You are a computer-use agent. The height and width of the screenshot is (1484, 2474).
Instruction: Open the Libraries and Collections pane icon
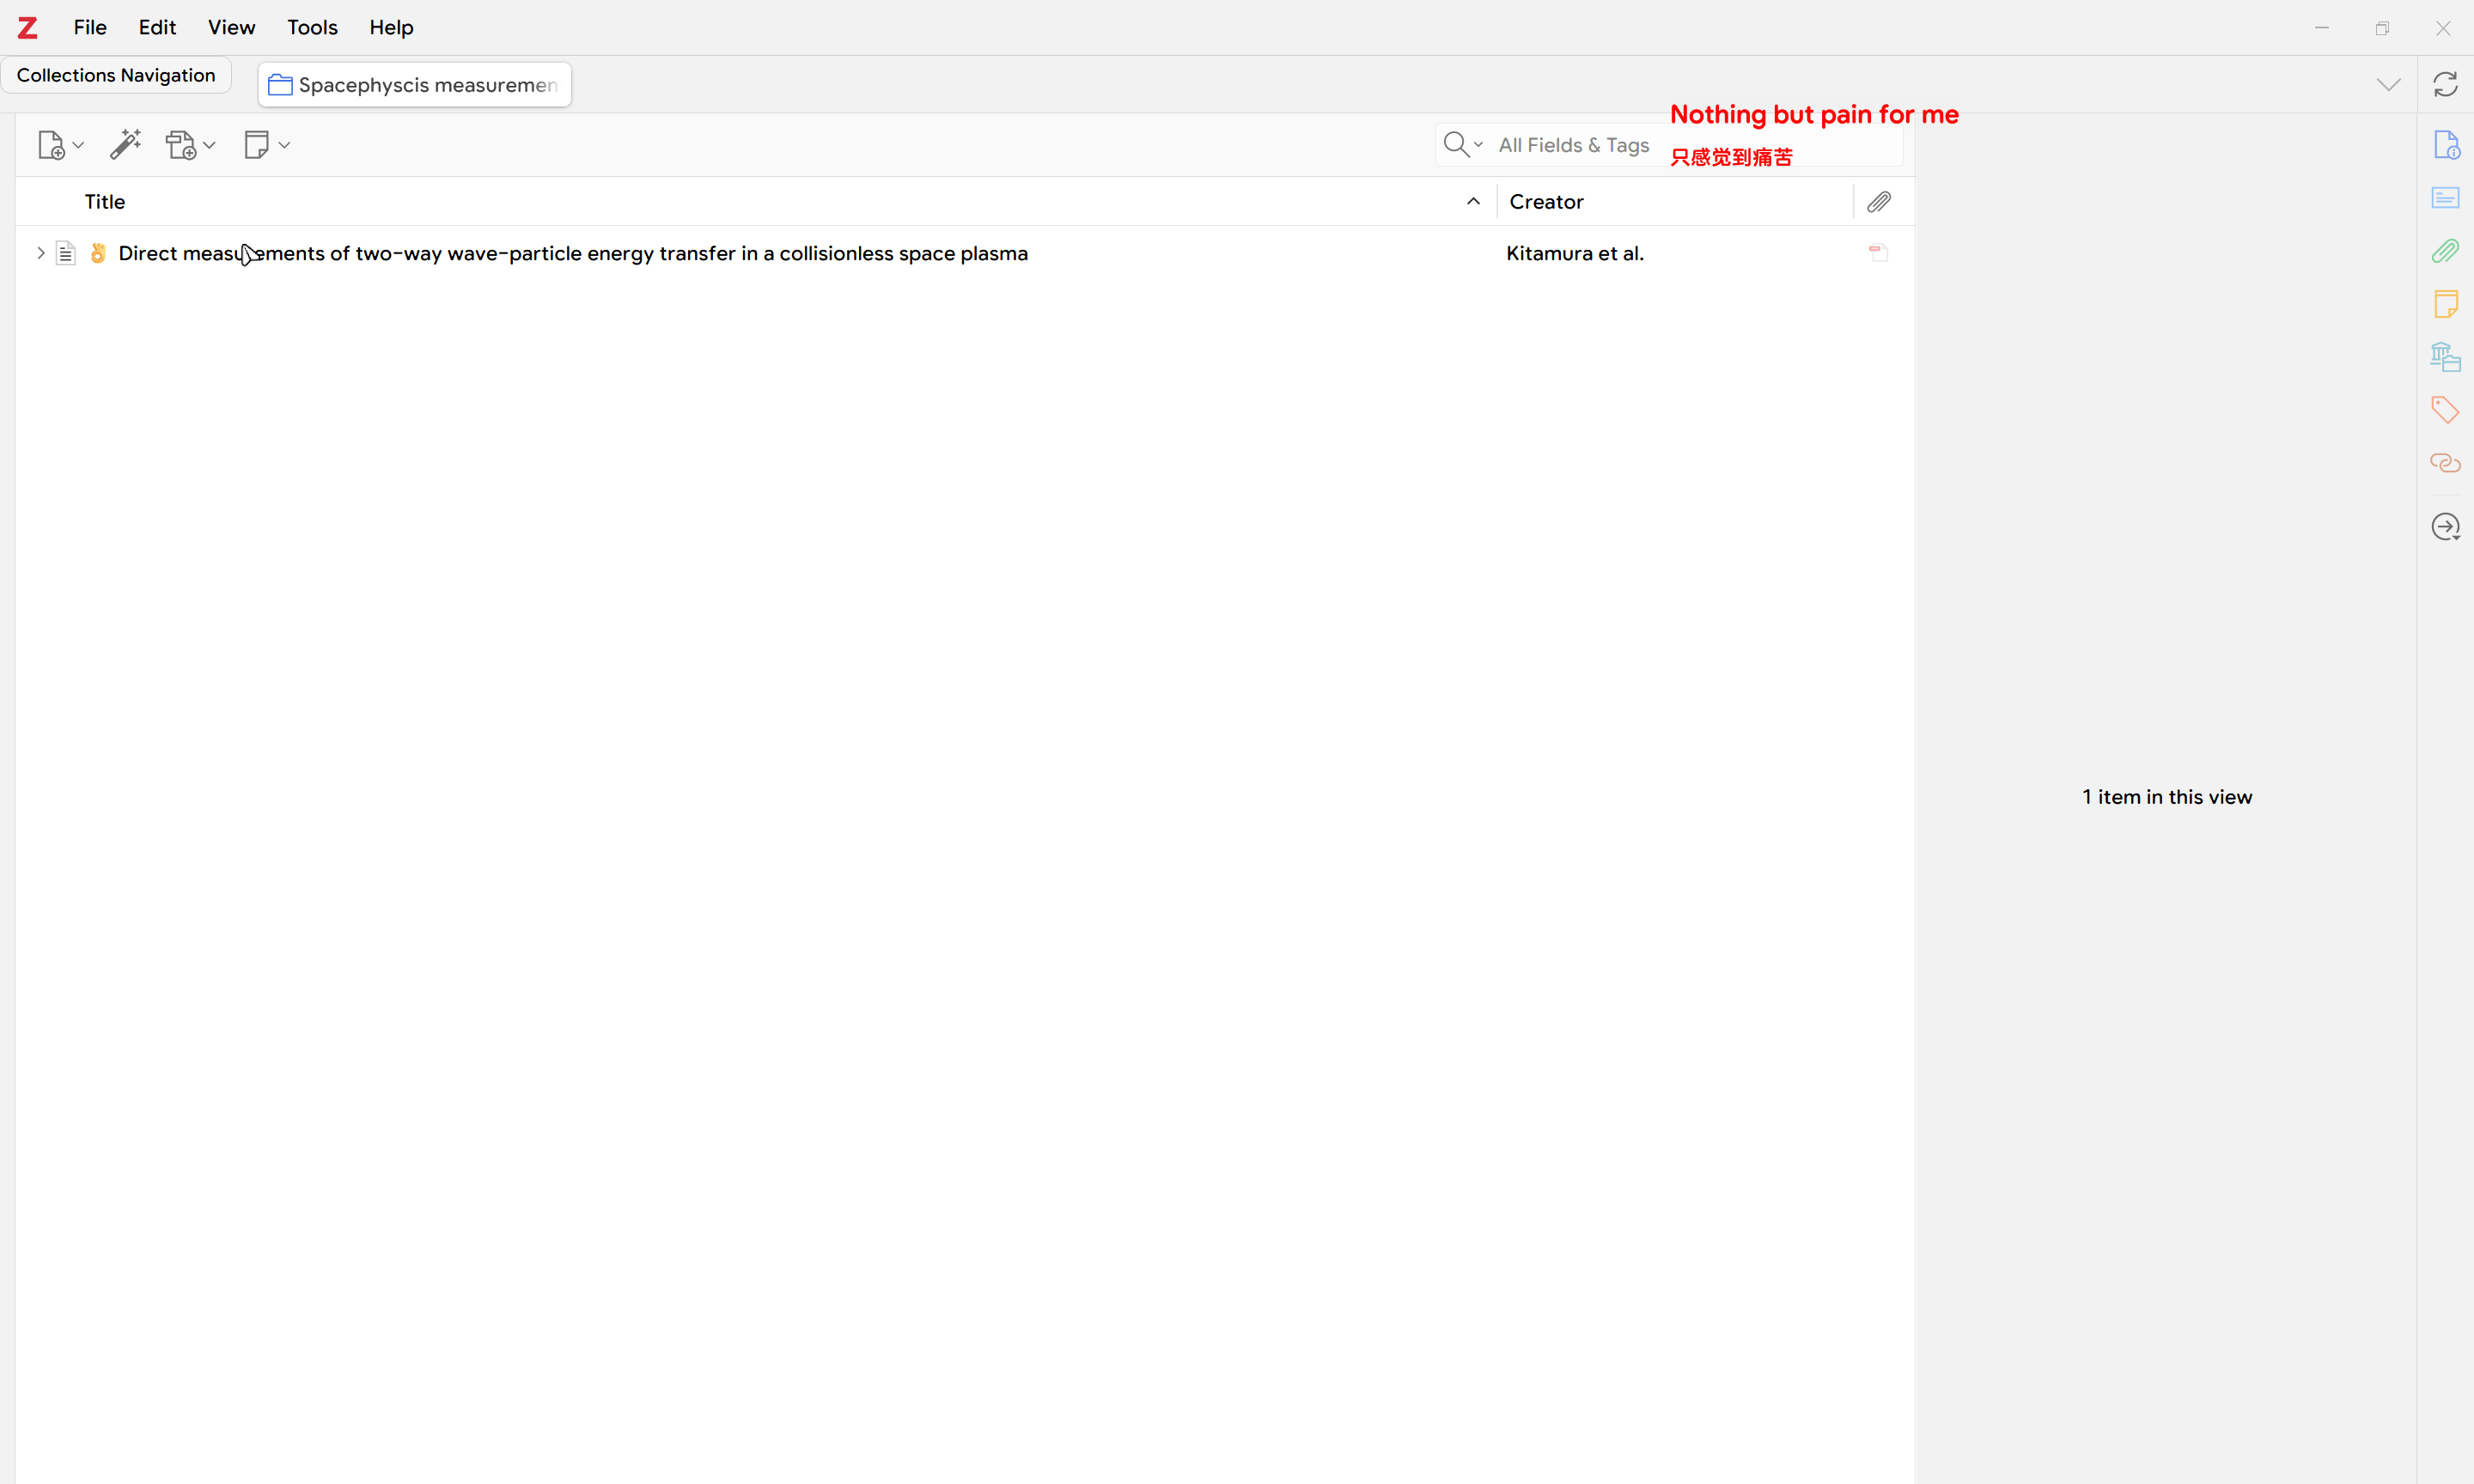click(2445, 357)
